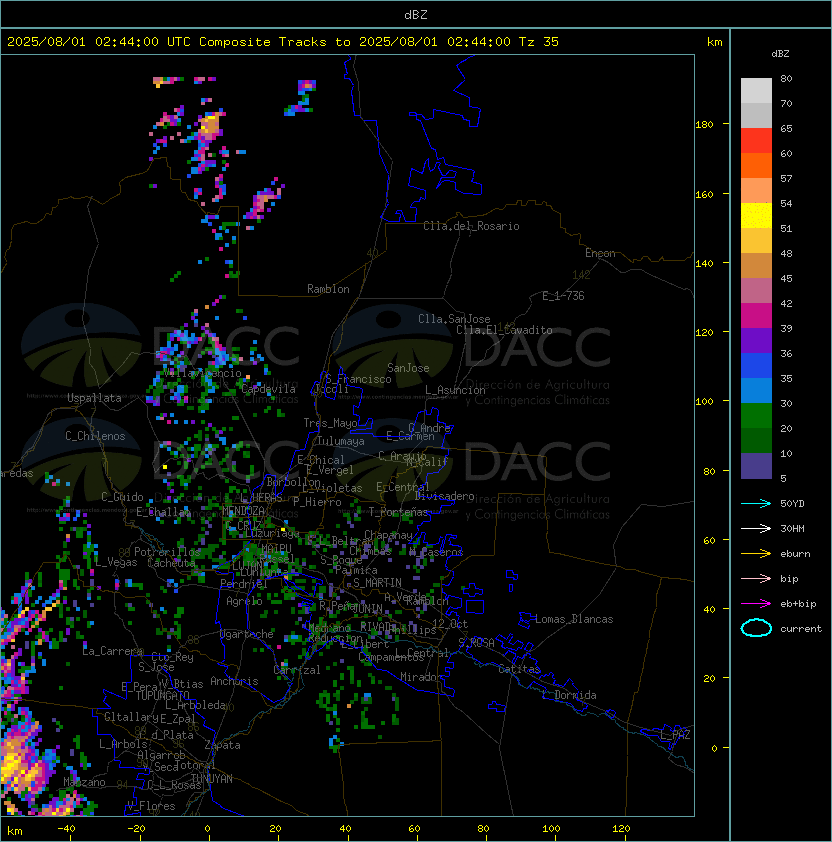Click the 'TUPUNGATO' town label
Image resolution: width=832 pixels, height=842 pixels.
coord(162,695)
